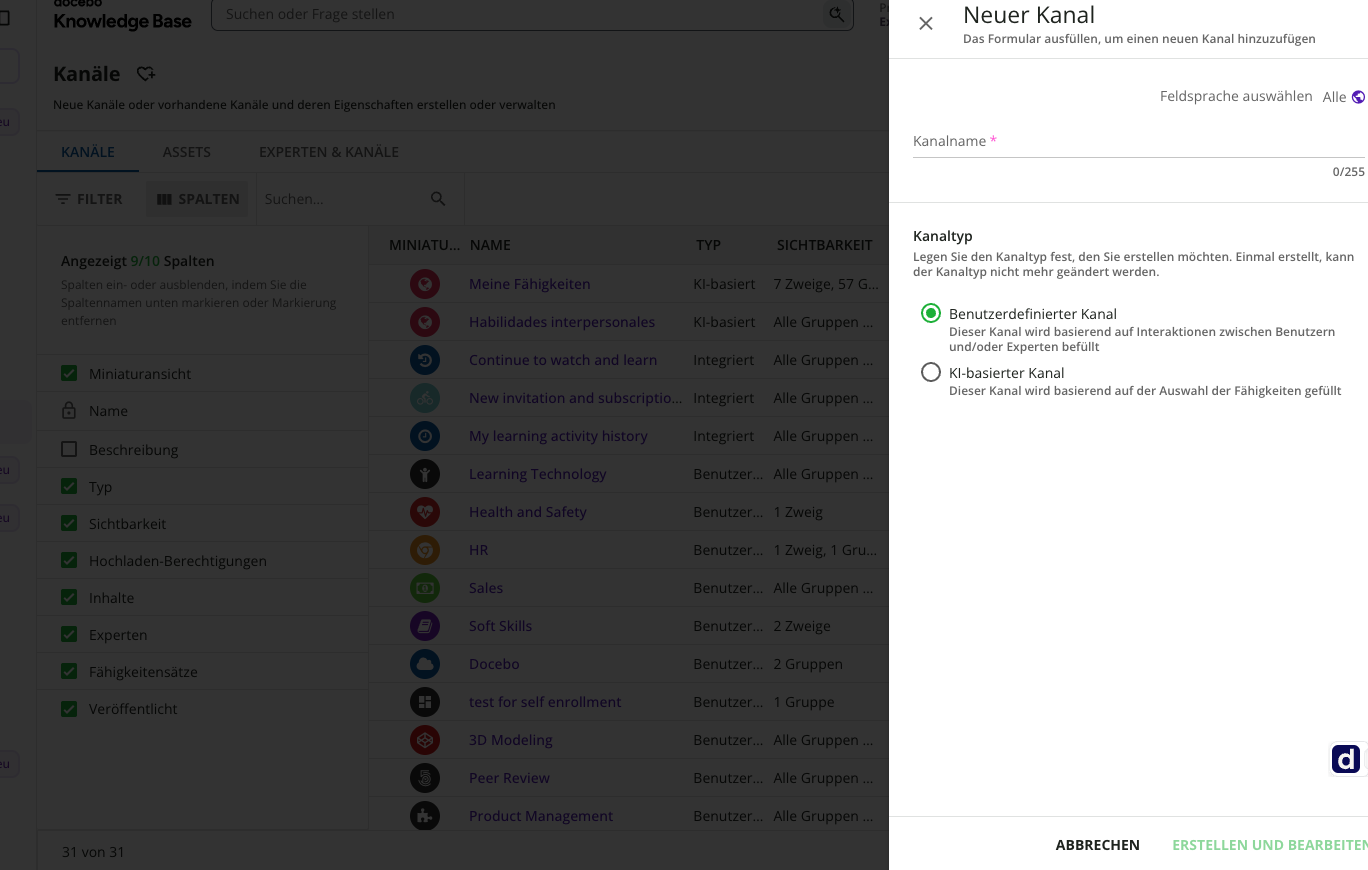This screenshot has width=1368, height=870.
Task: Select KI-basierter Kanal radio option
Action: pyautogui.click(x=931, y=373)
